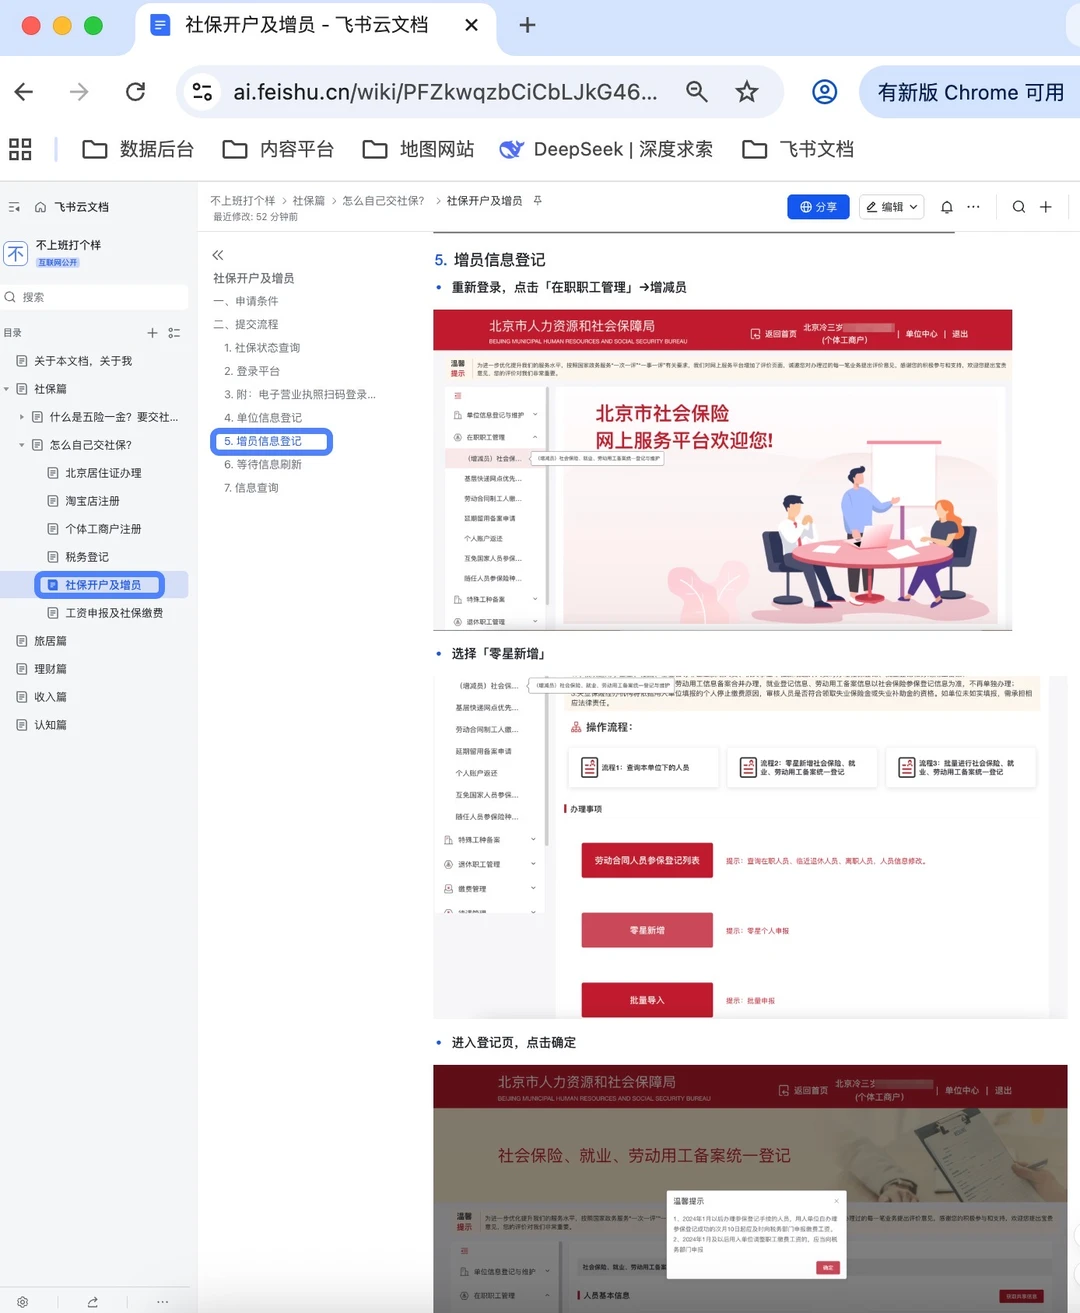This screenshot has height=1313, width=1080.
Task: Open the apps grid in bookmarks bar
Action: click(x=20, y=149)
